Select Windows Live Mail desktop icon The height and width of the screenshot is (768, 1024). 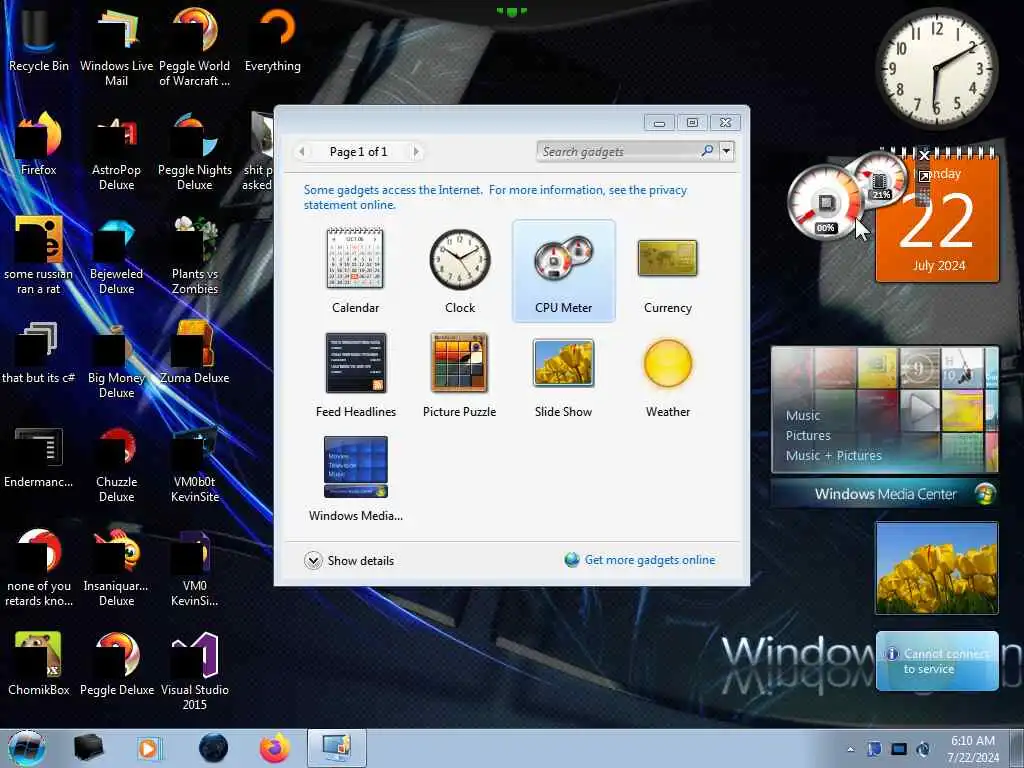point(116,47)
